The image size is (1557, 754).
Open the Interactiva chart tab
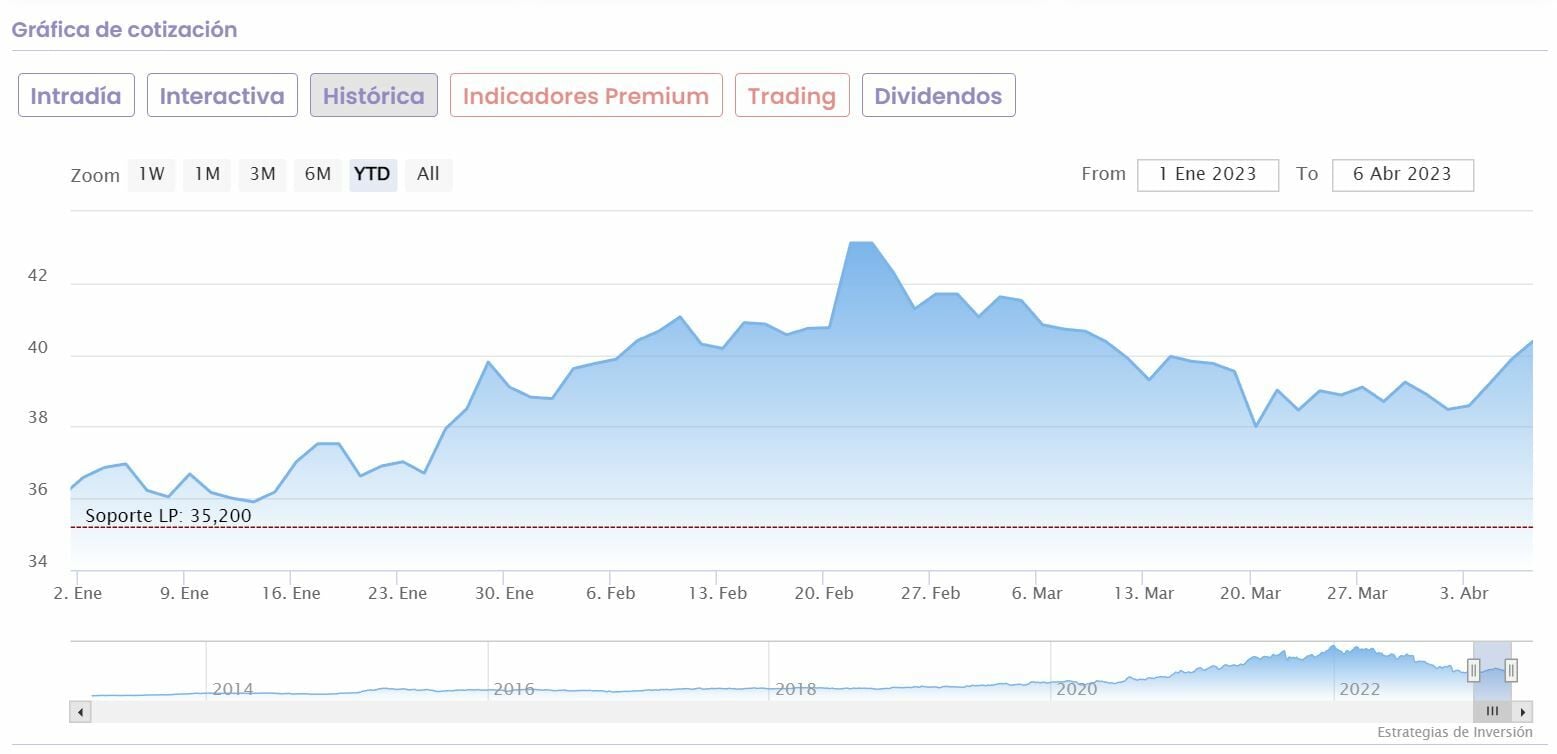pos(222,96)
